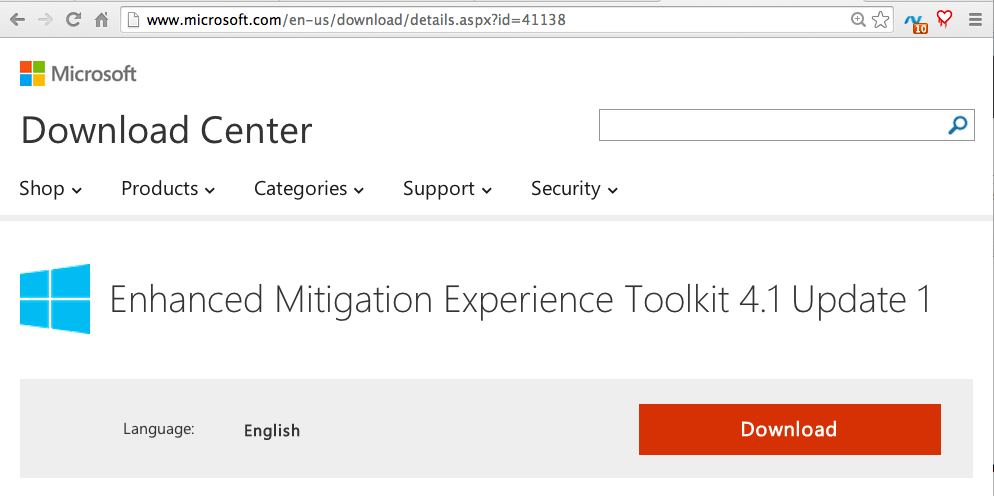Open the Security menu
Screen dimensions: 994x496
click(574, 188)
